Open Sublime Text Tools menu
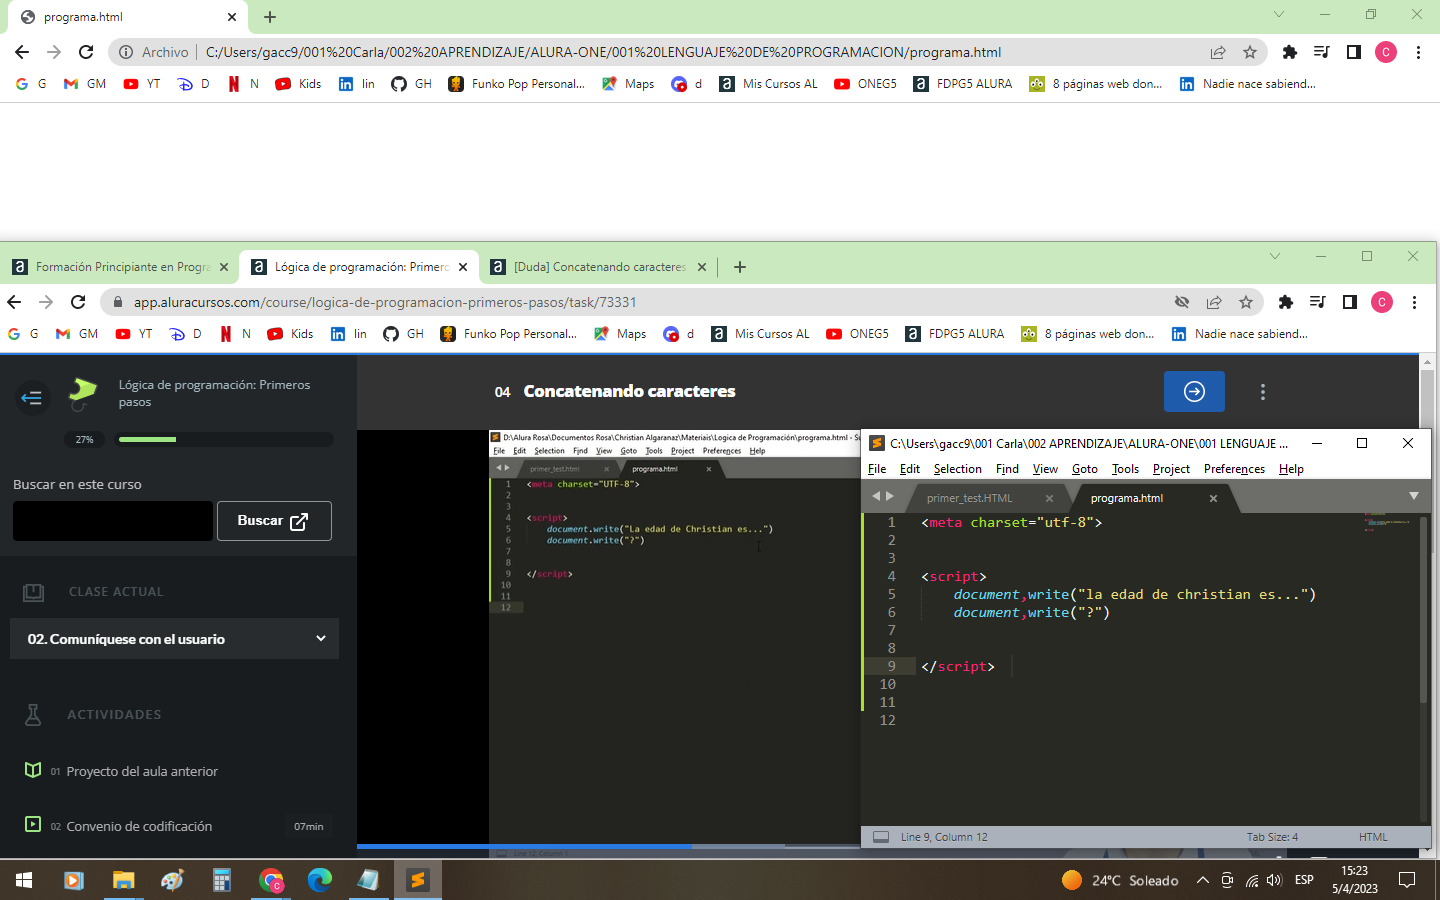1440x900 pixels. tap(1125, 469)
